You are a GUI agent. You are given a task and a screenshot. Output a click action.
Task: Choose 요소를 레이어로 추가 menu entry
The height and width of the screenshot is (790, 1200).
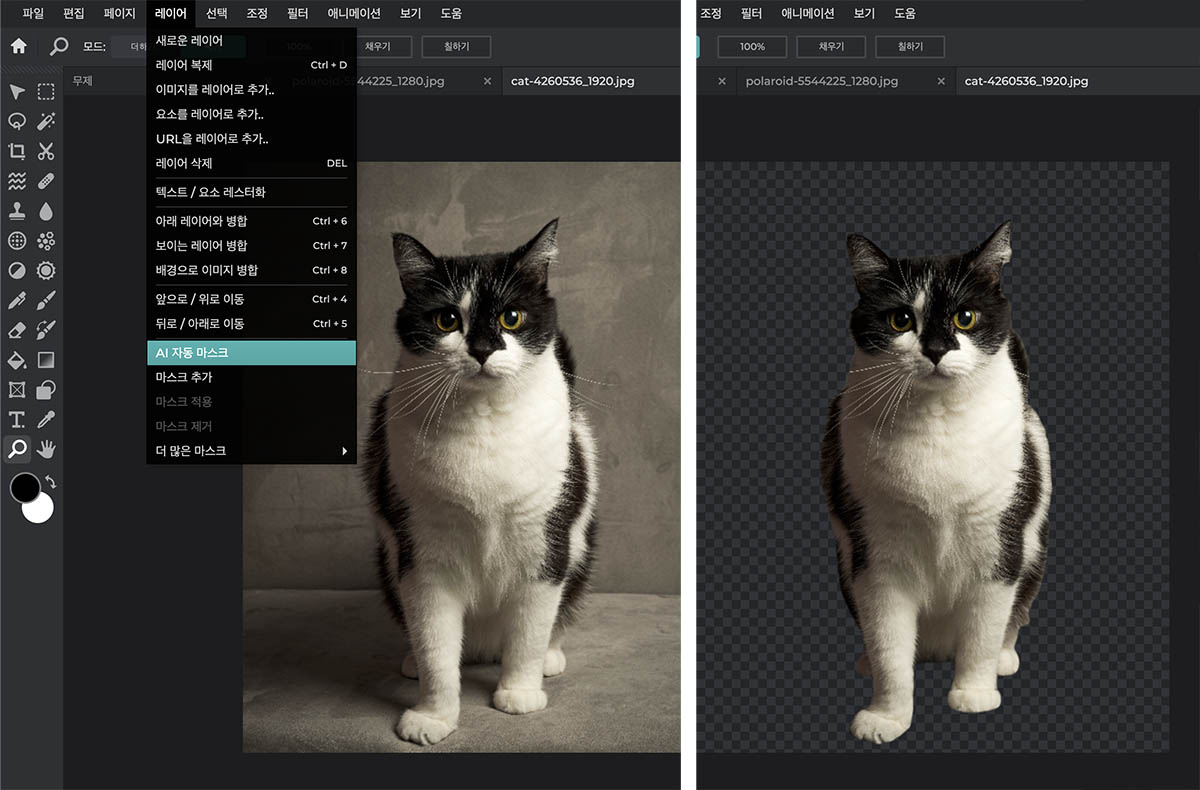coord(251,114)
